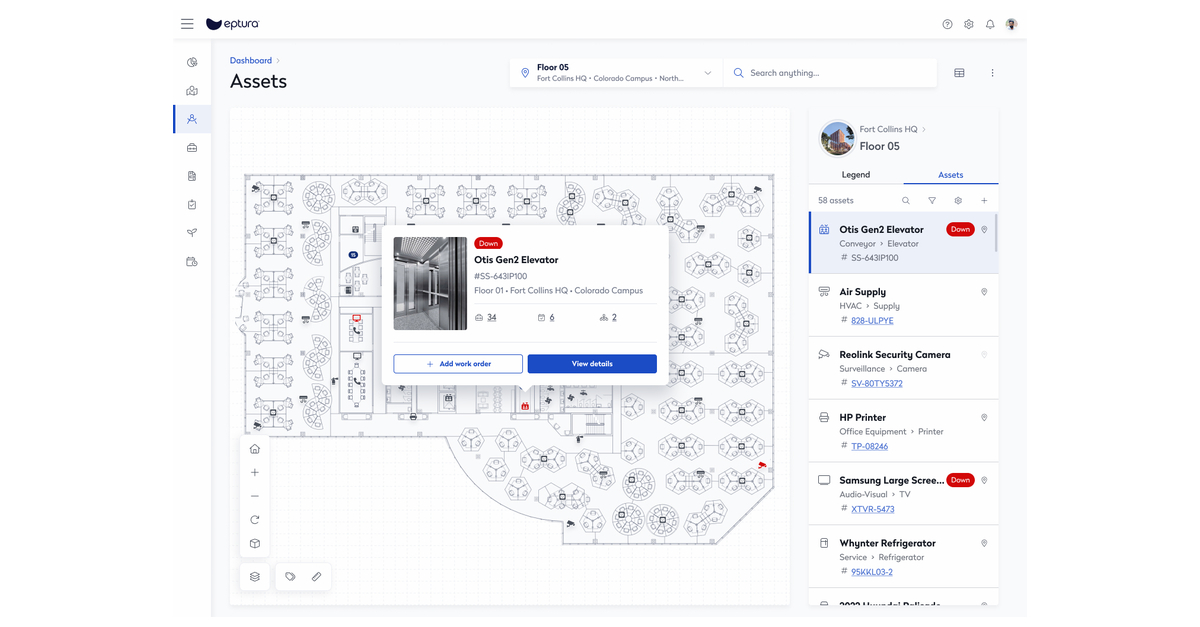Switch to the Legend tab
Viewport: 1200px width, 627px height.
click(856, 174)
